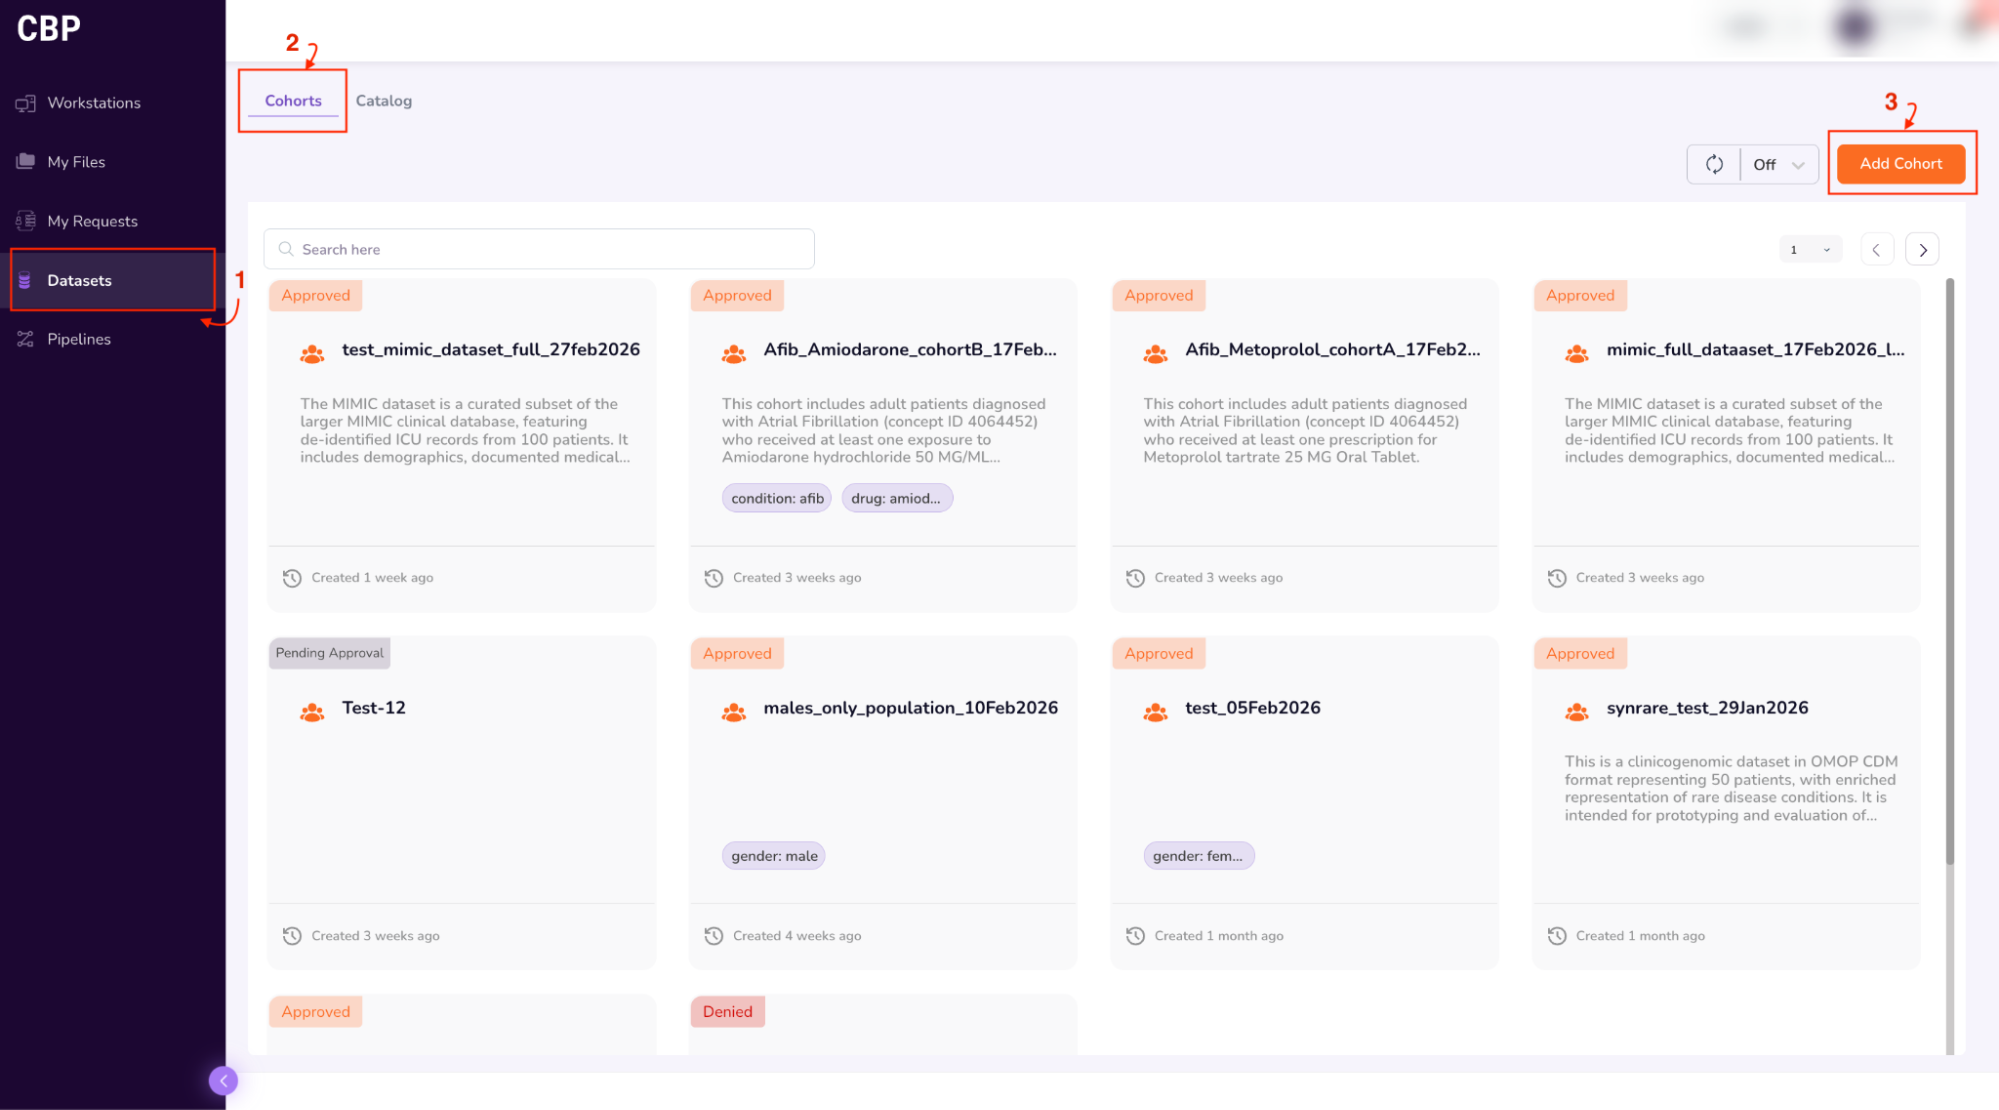Open the page number dropdown
This screenshot has height=1110, width=1999.
(1810, 250)
